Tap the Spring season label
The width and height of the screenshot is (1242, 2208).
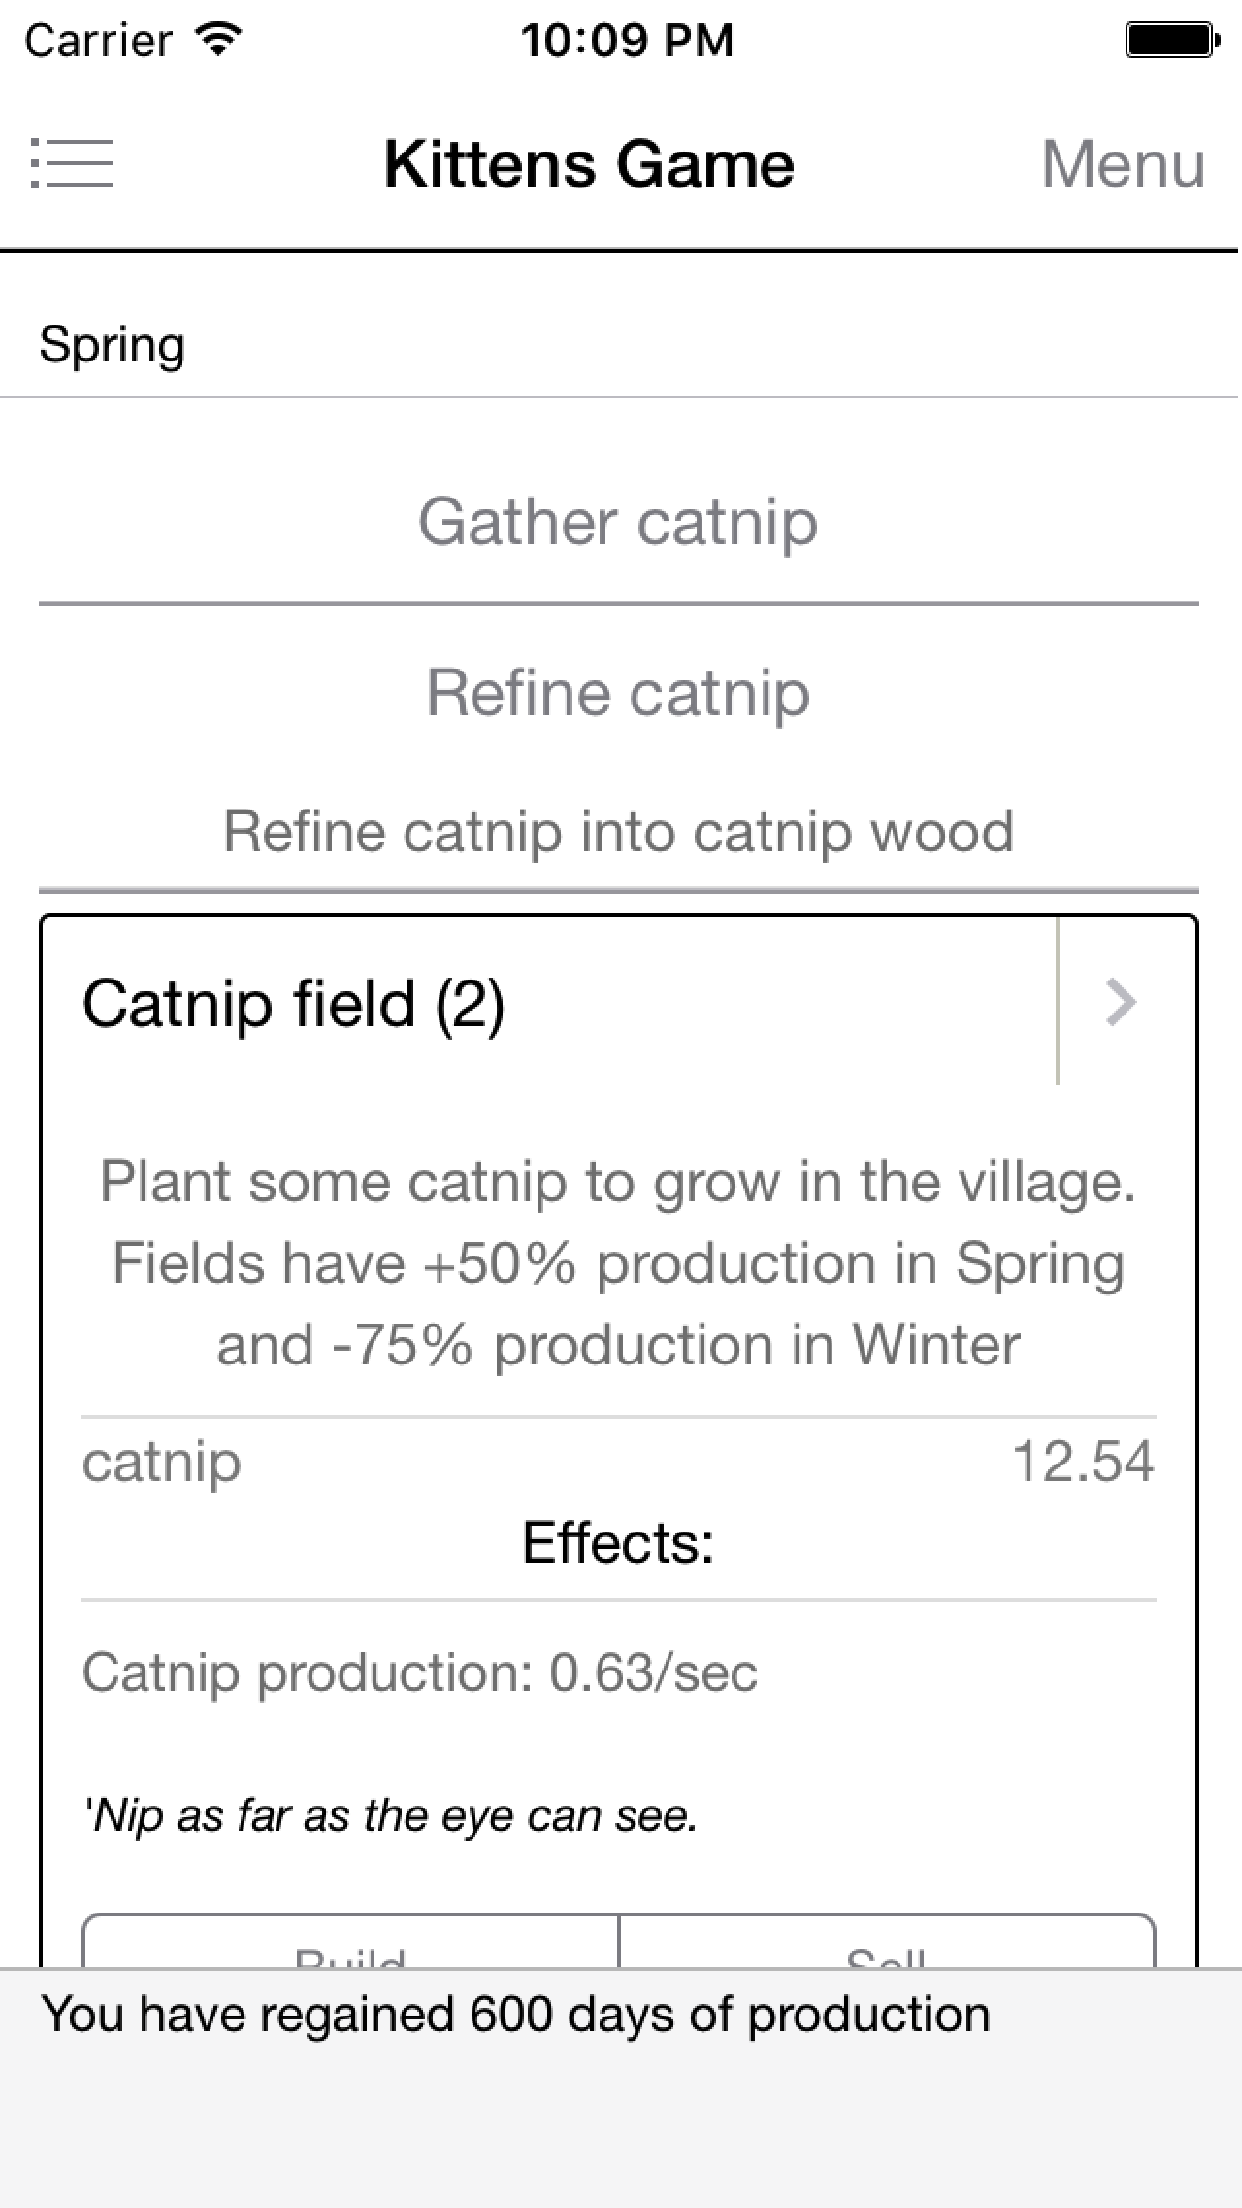(112, 345)
